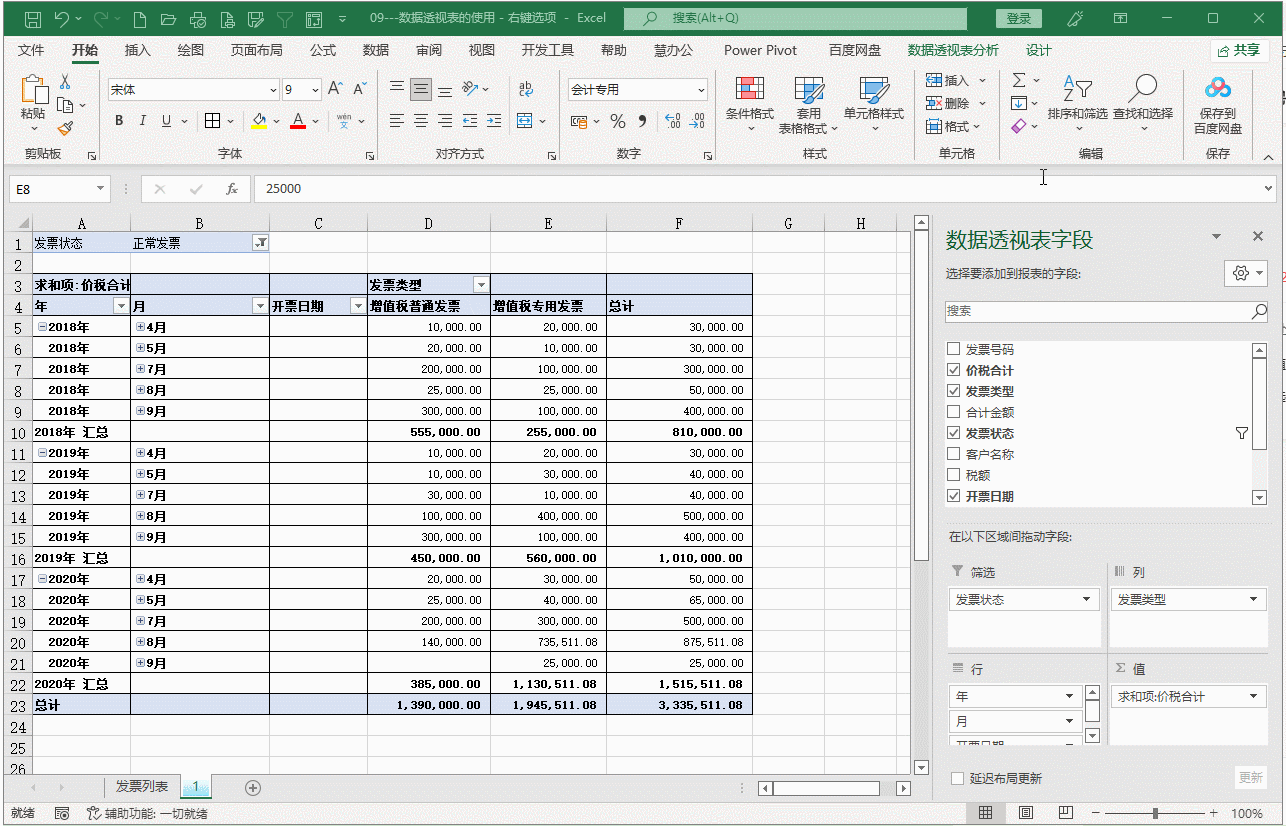Click the 登录 sign-in button
The height and width of the screenshot is (826, 1286).
(1019, 18)
